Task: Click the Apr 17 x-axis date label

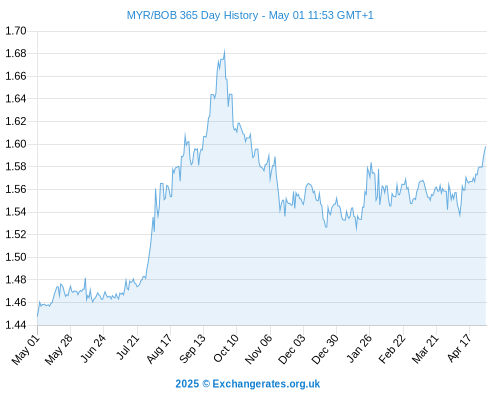Action: [459, 348]
